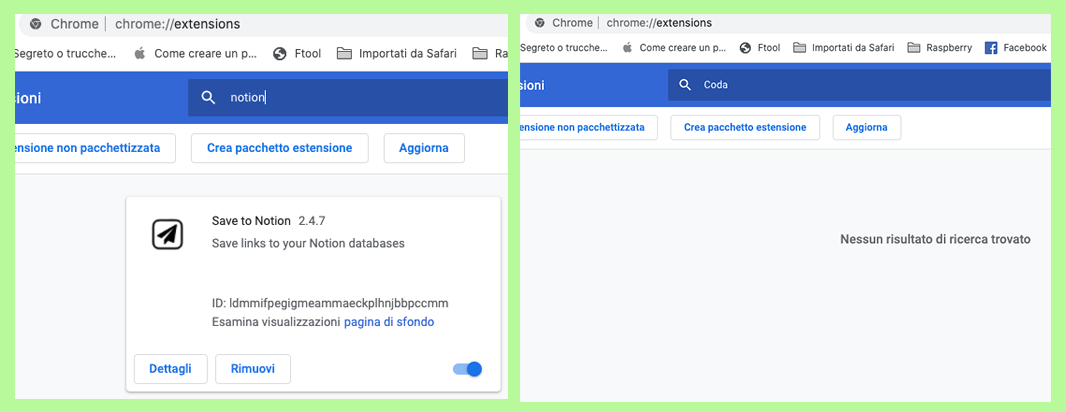Screen dimensions: 1066x412
Task: Click the Apple icon bookmark in the left window
Action: coord(140,53)
